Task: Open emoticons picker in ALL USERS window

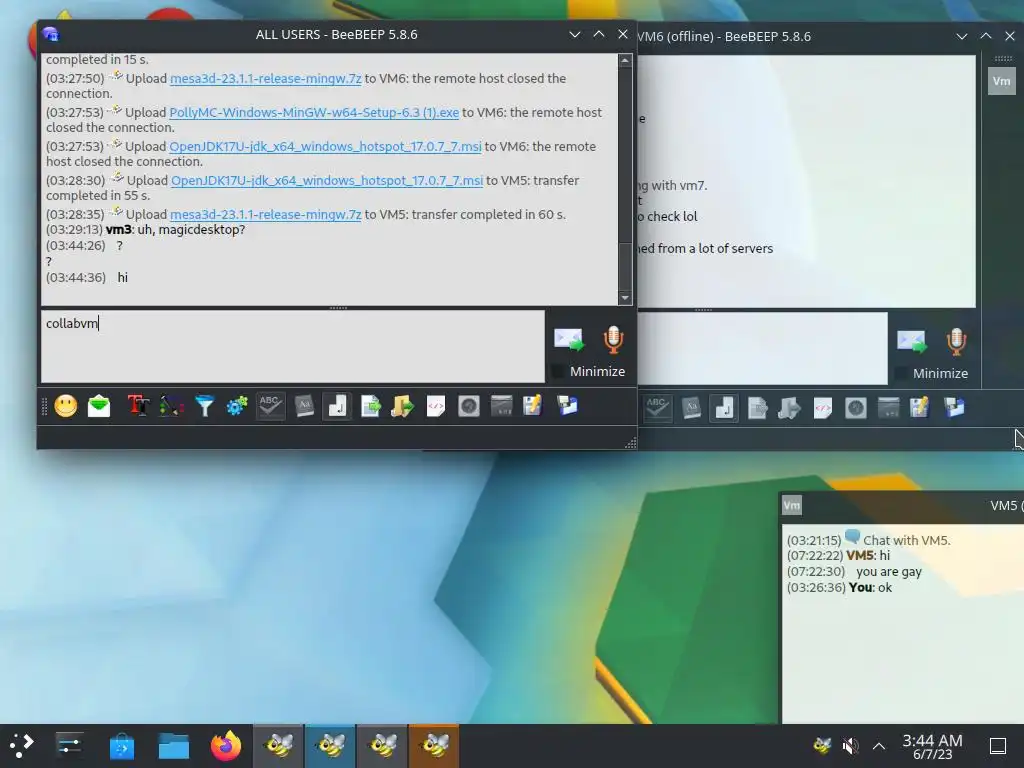Action: click(66, 406)
